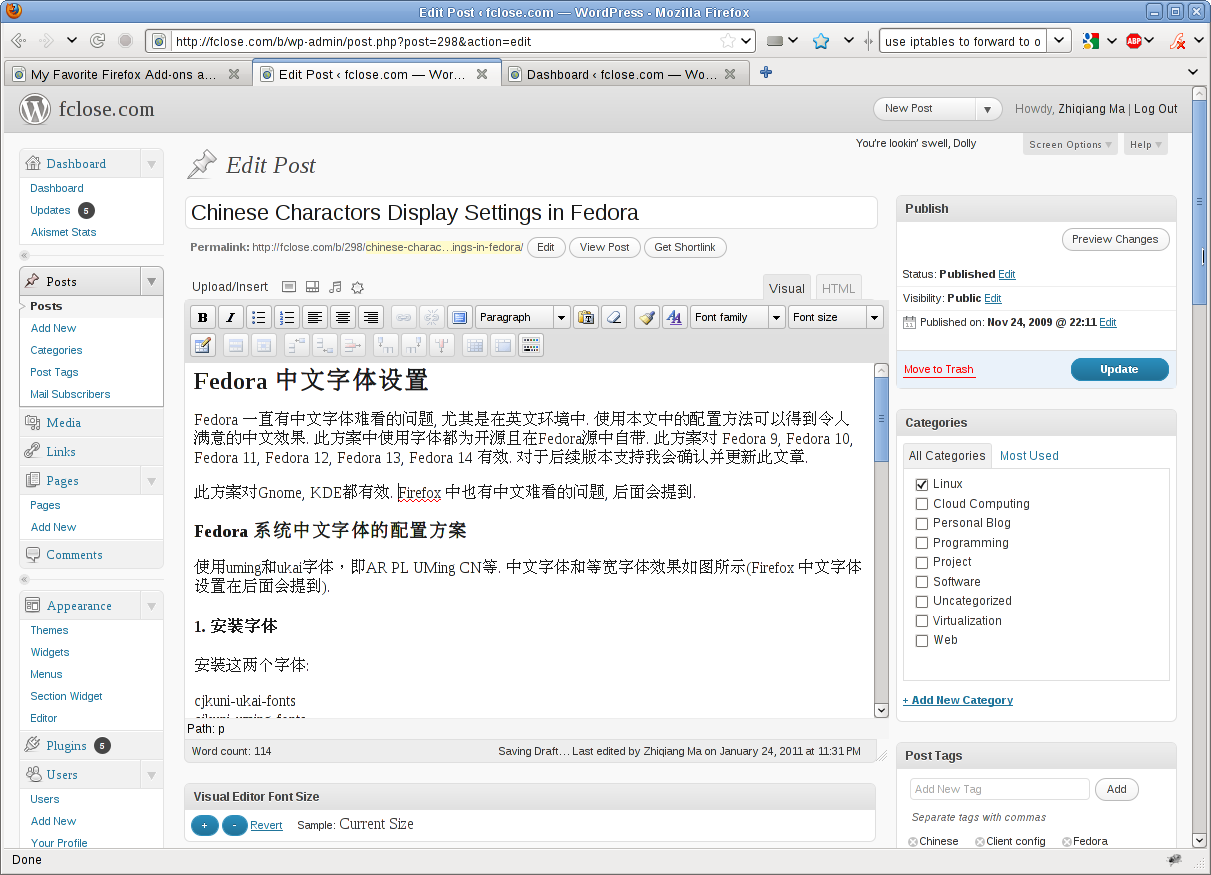Switch to the Most Used categories tab
The height and width of the screenshot is (875, 1211).
pos(1028,456)
